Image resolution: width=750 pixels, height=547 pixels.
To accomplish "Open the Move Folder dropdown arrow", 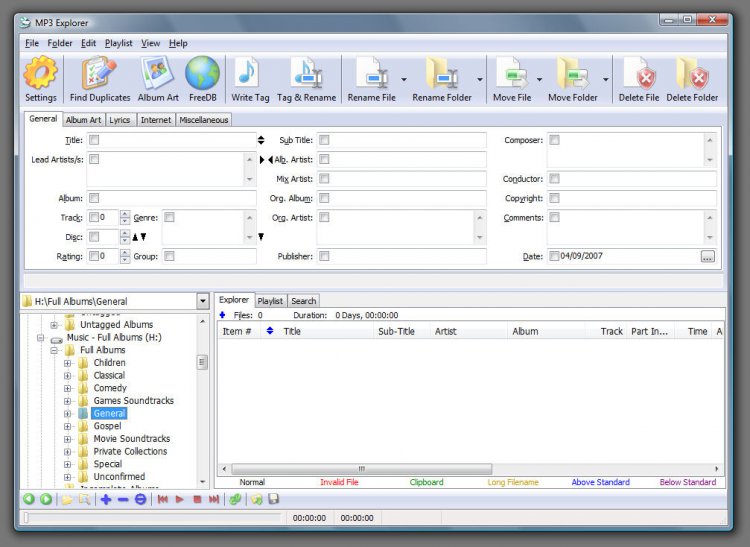I will [x=606, y=79].
